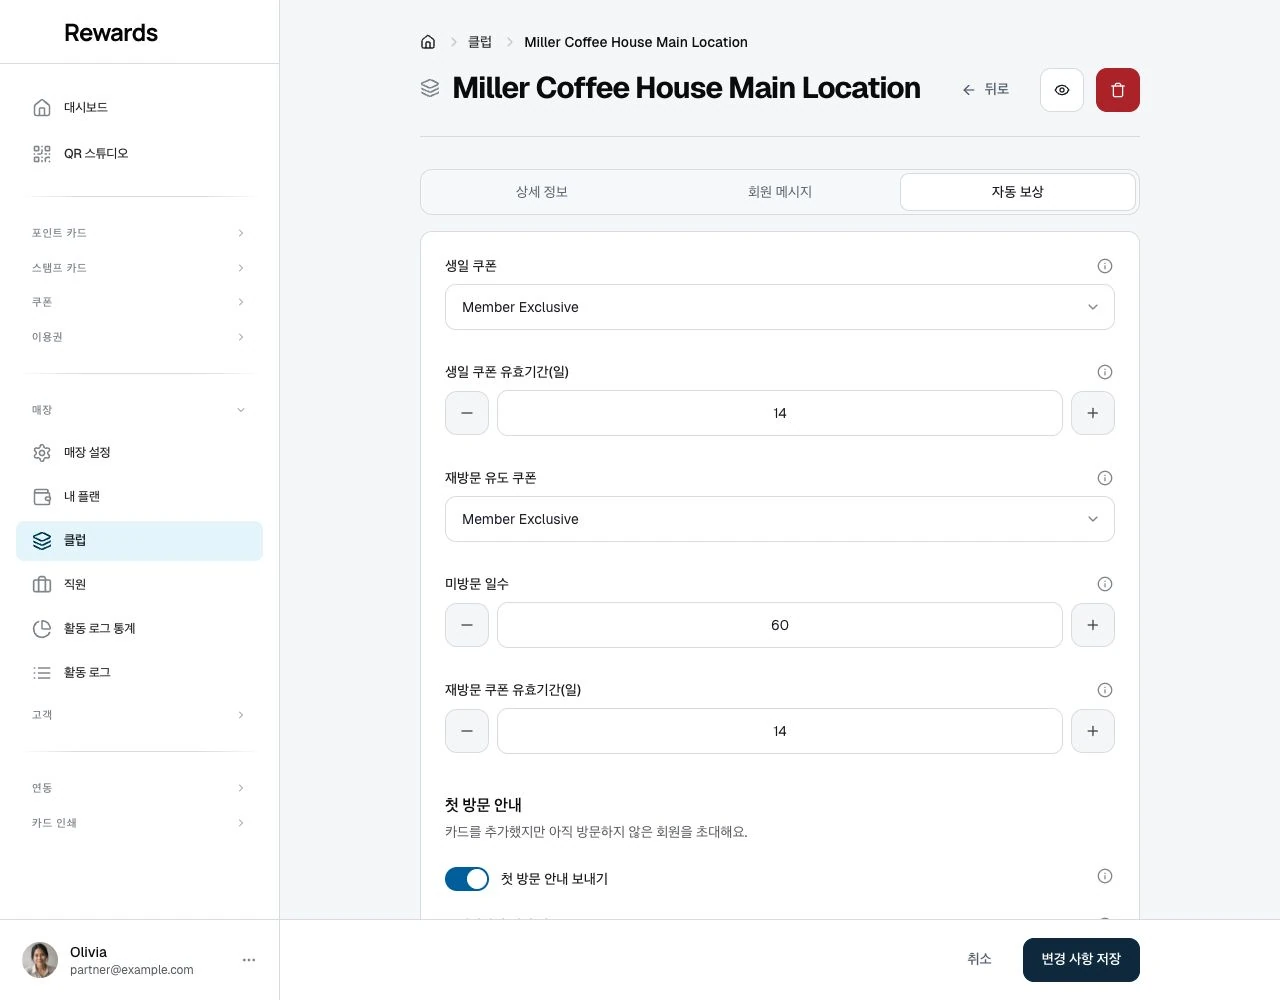Select the 자동 보상 tab
The width and height of the screenshot is (1280, 1000).
(x=1018, y=192)
